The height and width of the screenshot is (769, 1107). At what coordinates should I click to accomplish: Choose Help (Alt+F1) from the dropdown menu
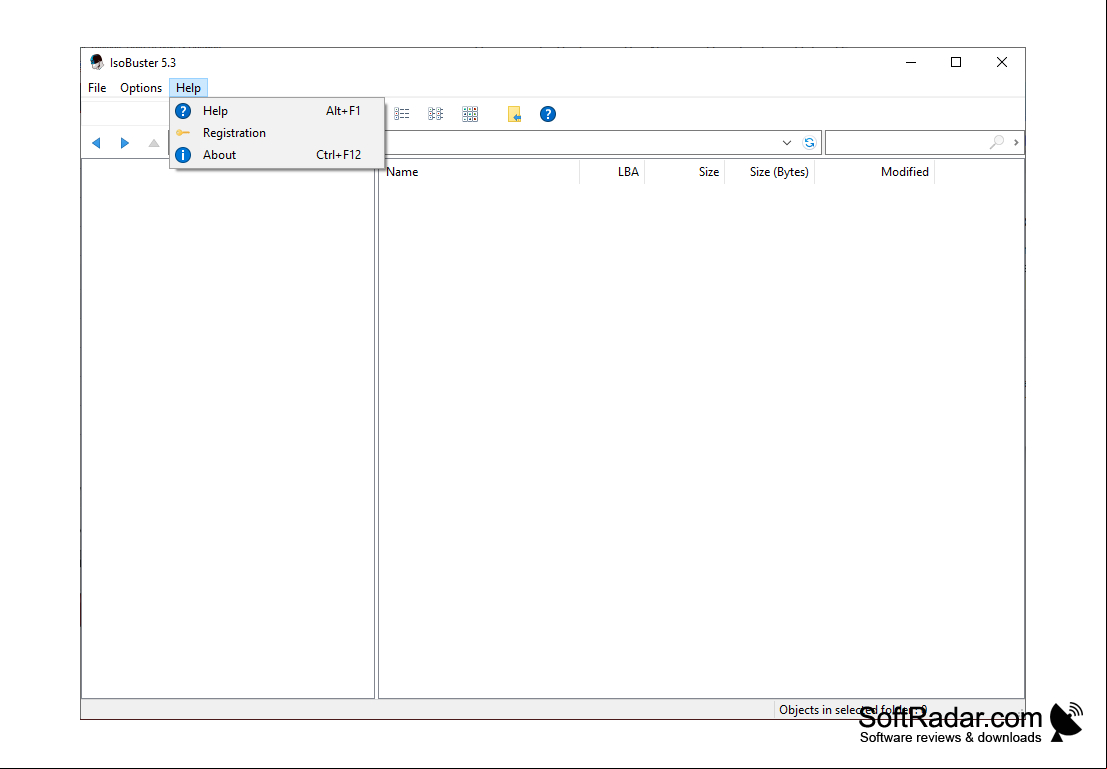click(277, 111)
